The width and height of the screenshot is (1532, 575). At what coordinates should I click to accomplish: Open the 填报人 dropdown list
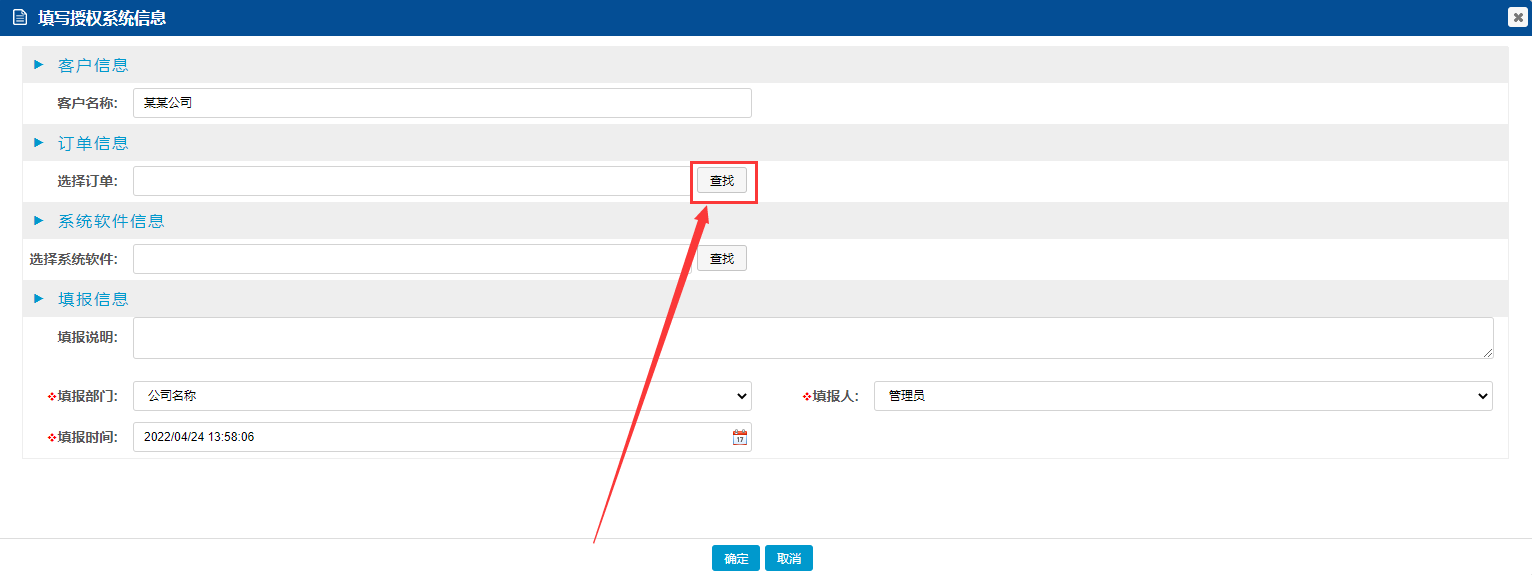(x=1182, y=396)
